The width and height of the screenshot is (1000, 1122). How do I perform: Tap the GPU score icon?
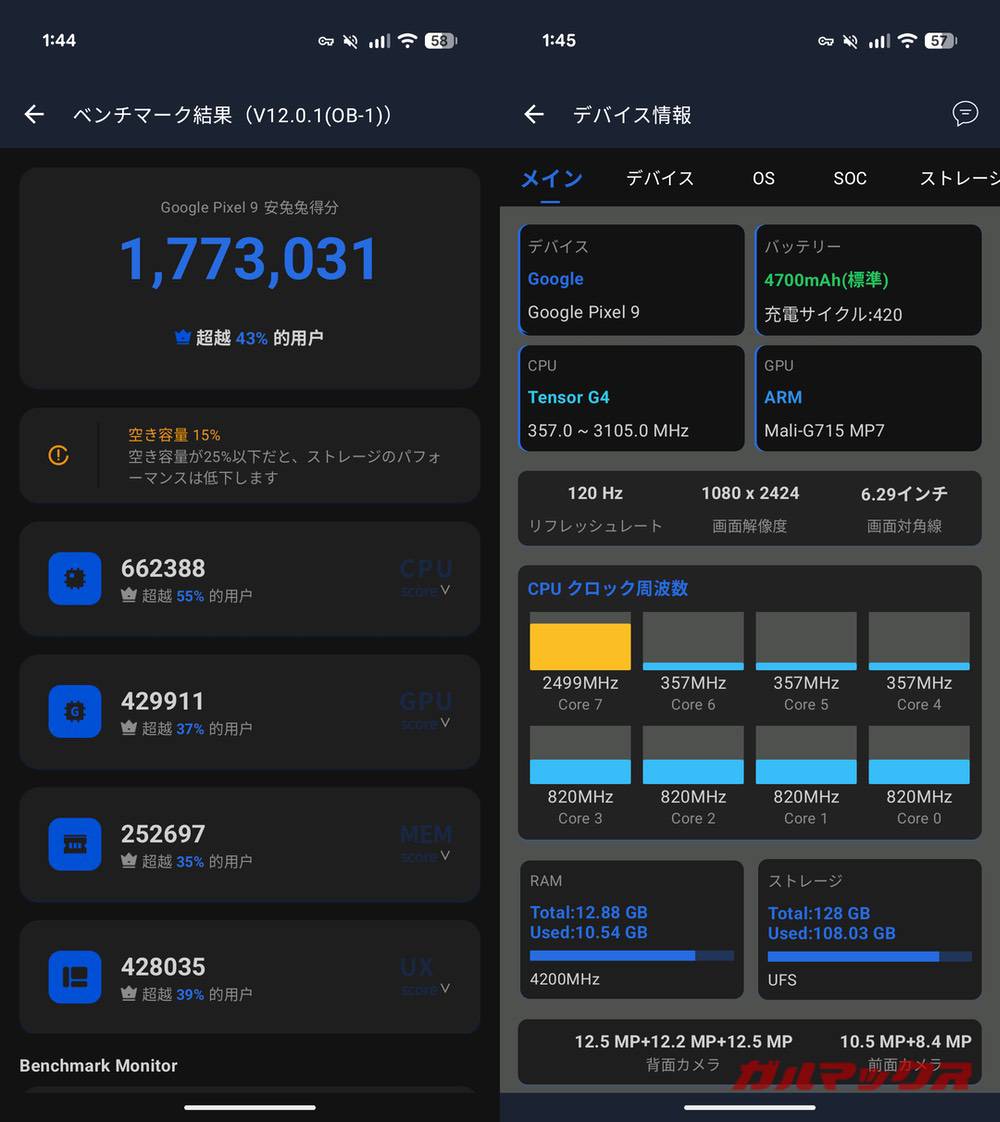tap(75, 711)
